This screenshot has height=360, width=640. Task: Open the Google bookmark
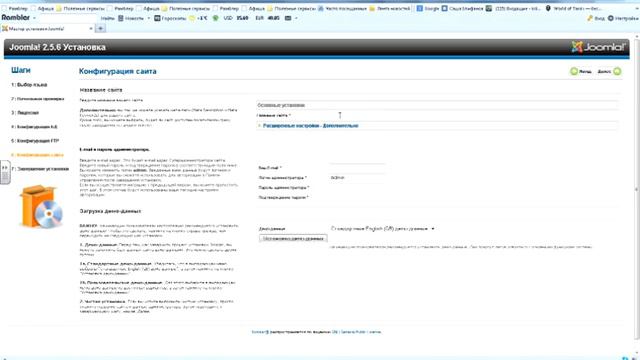(x=427, y=8)
